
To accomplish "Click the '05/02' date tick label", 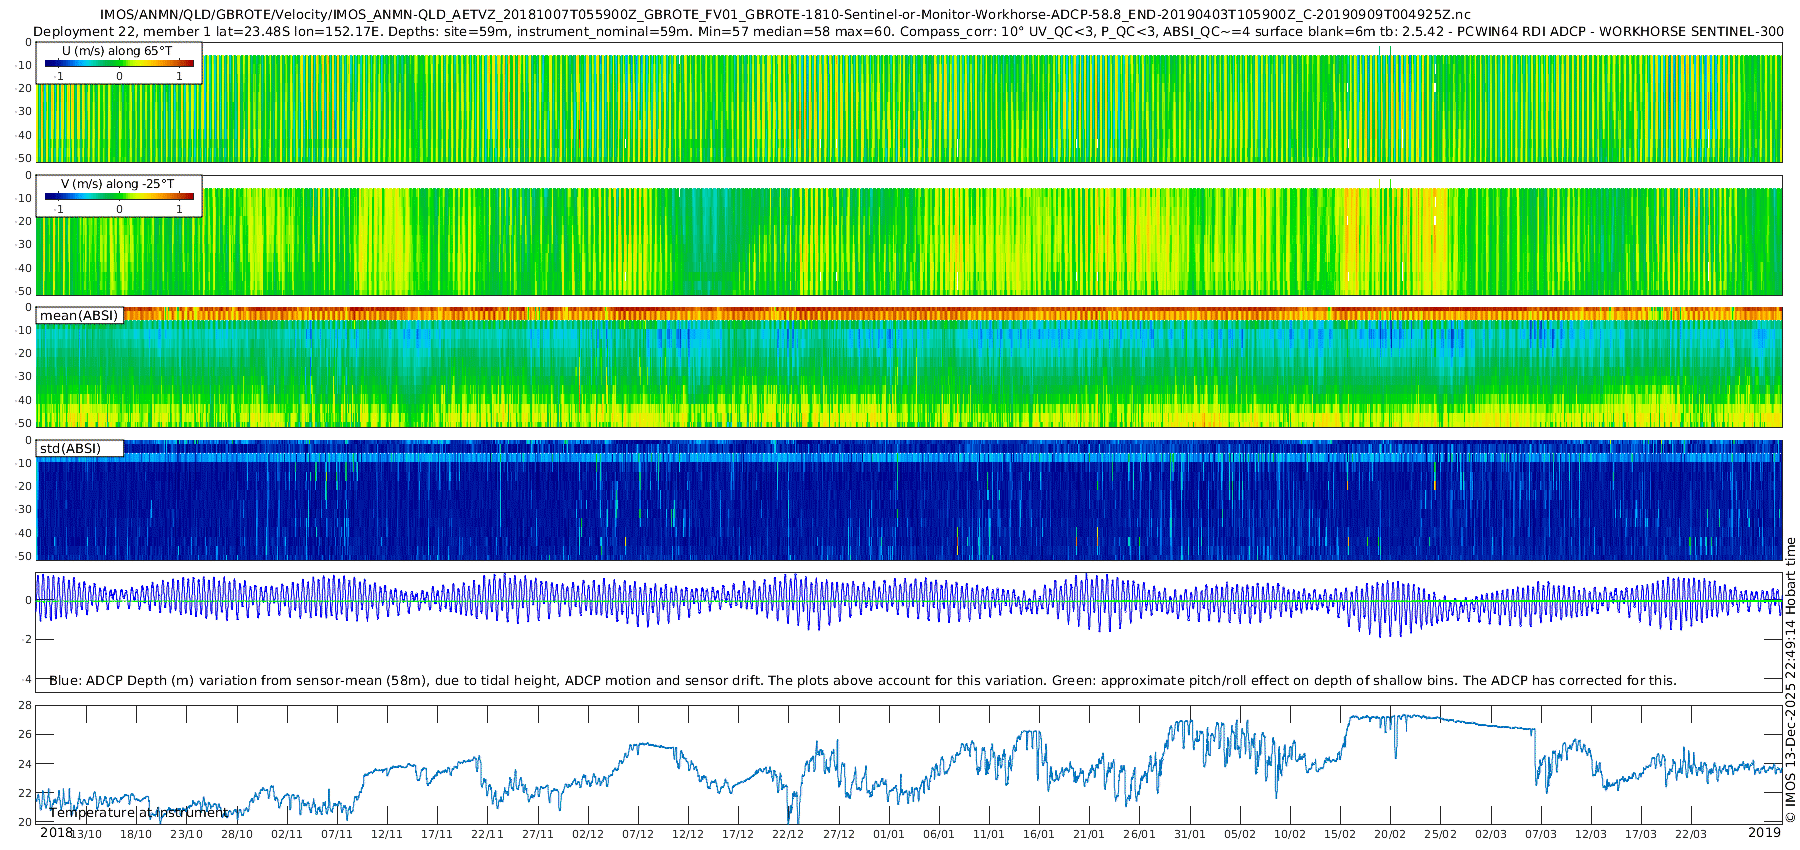I will point(1240,834).
